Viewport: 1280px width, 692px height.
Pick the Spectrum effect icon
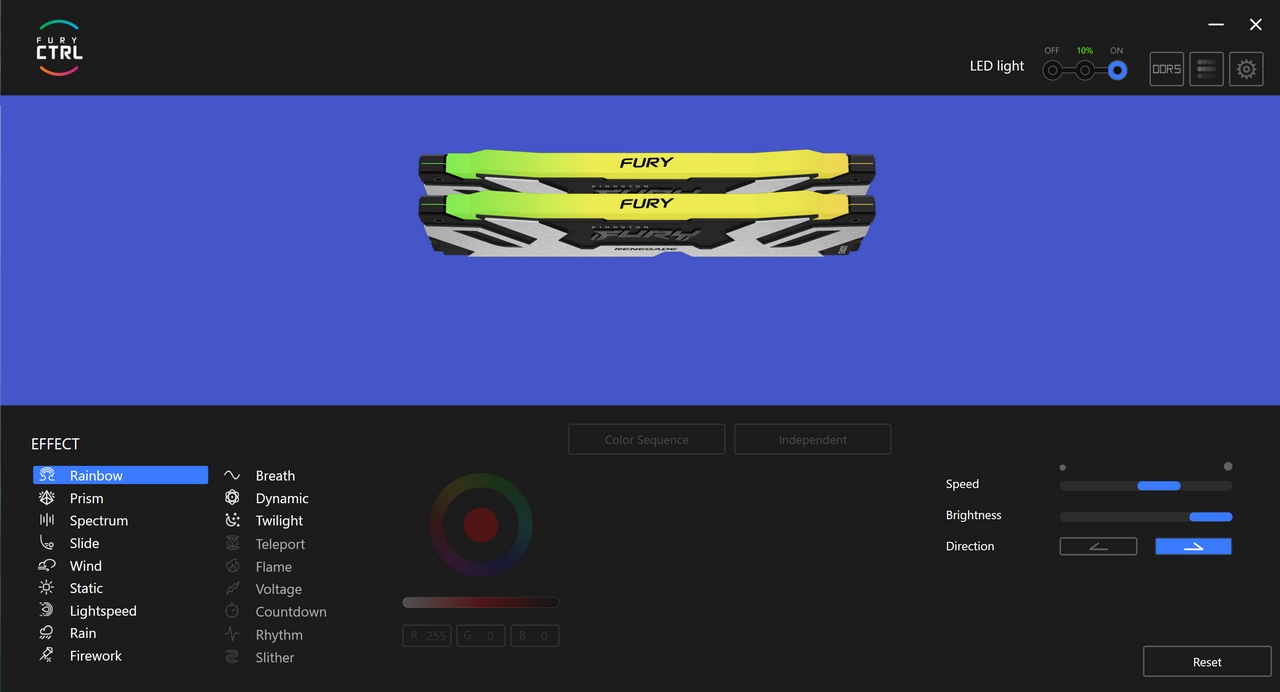coord(47,520)
